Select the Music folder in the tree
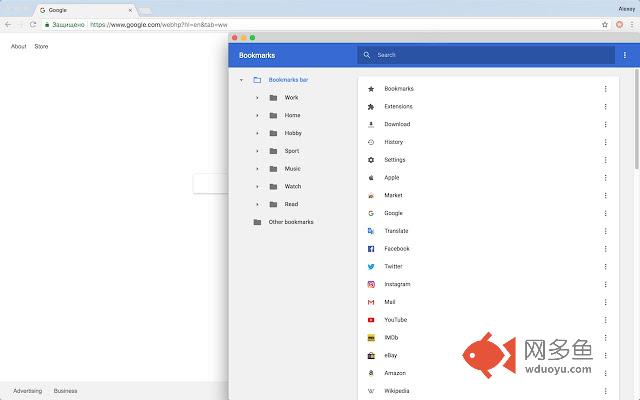Screen dimensions: 640x400 click(285, 169)
